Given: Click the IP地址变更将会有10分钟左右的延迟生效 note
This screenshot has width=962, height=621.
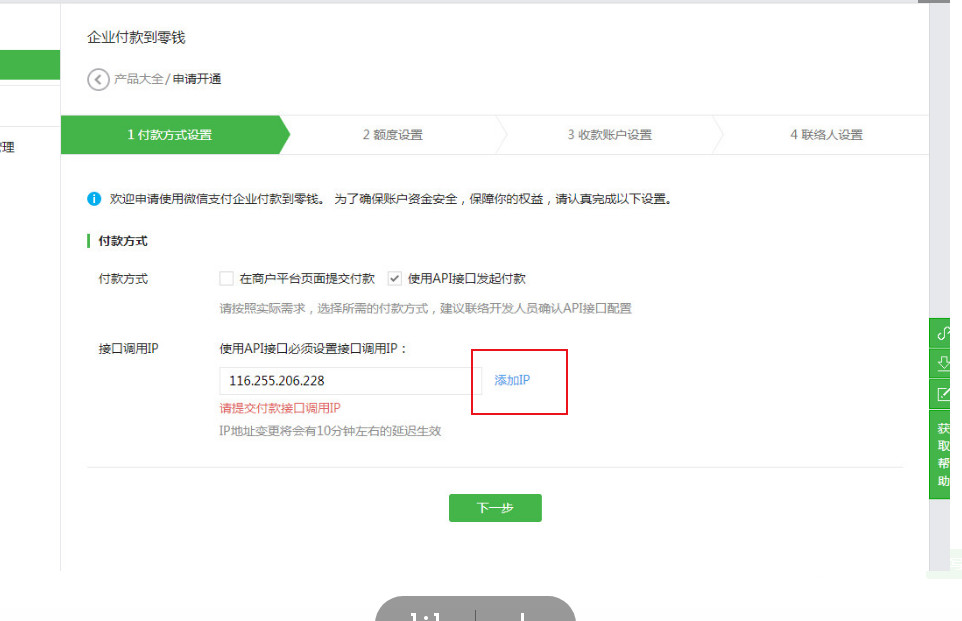Looking at the screenshot, I should pos(330,431).
